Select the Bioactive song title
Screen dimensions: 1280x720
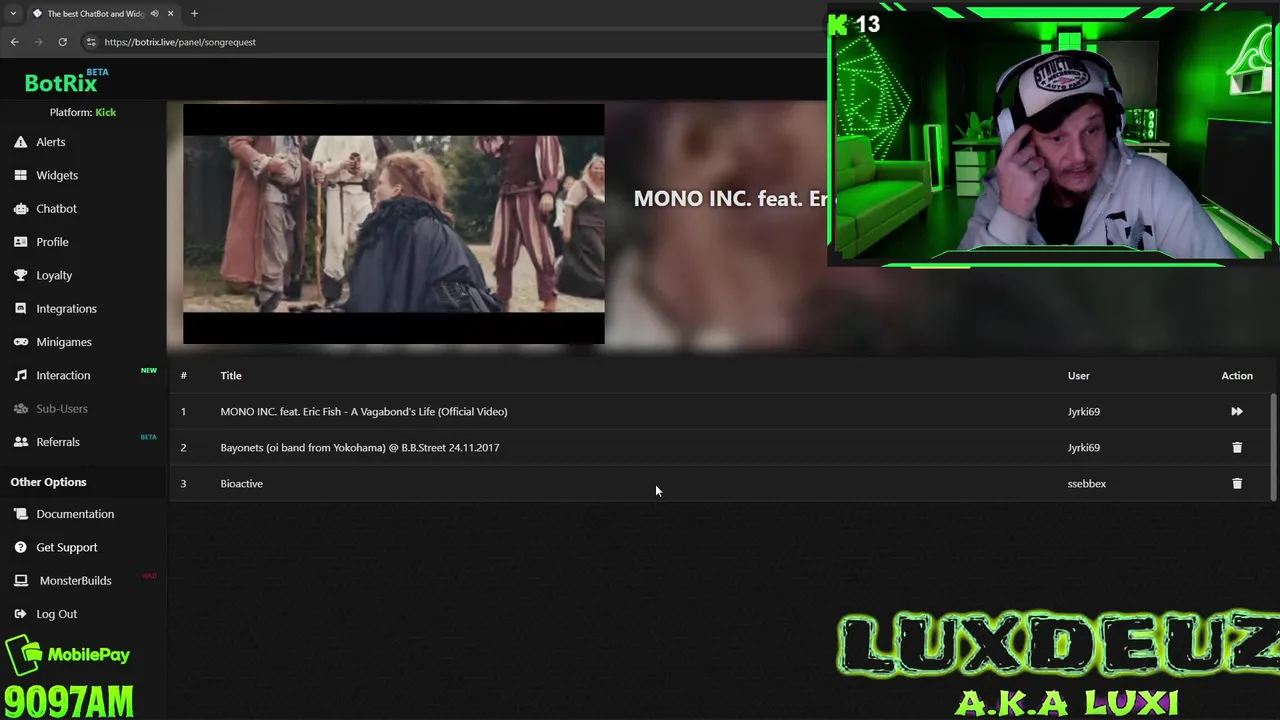pyautogui.click(x=241, y=483)
